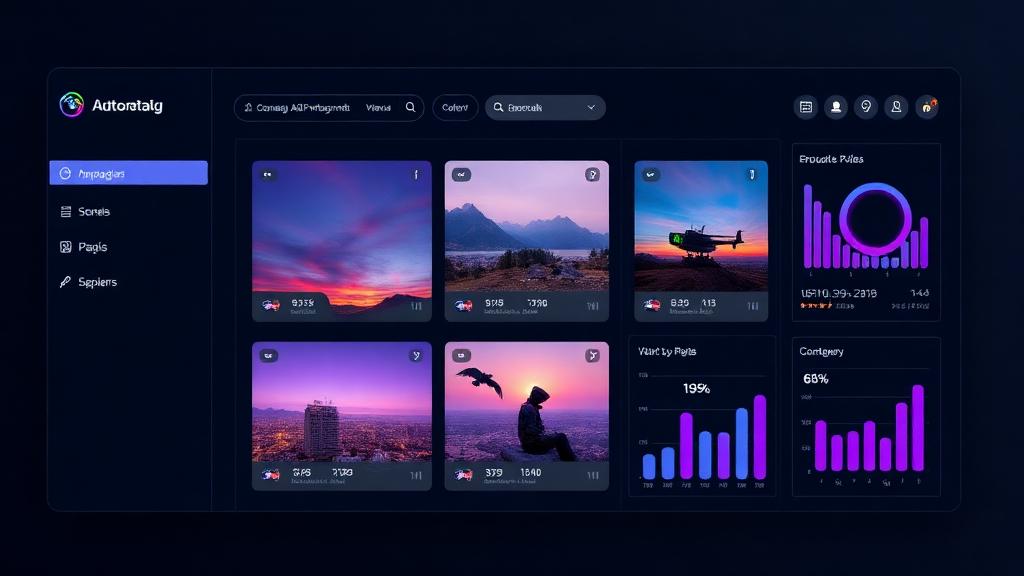Click the solid user silhouette header icon

coord(836,107)
